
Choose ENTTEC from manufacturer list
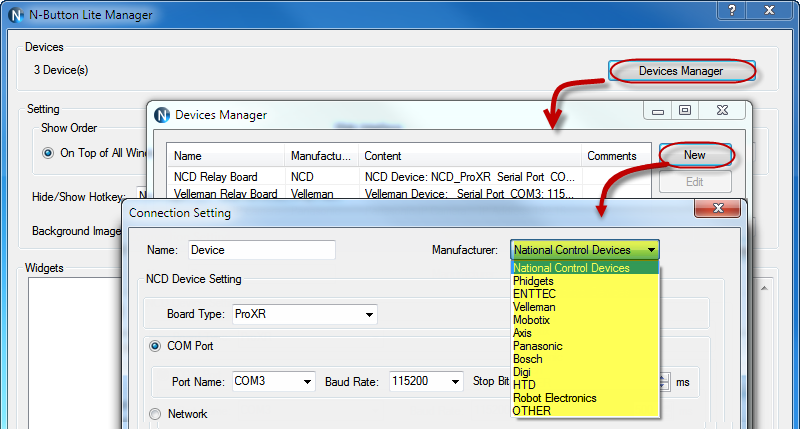[585, 294]
